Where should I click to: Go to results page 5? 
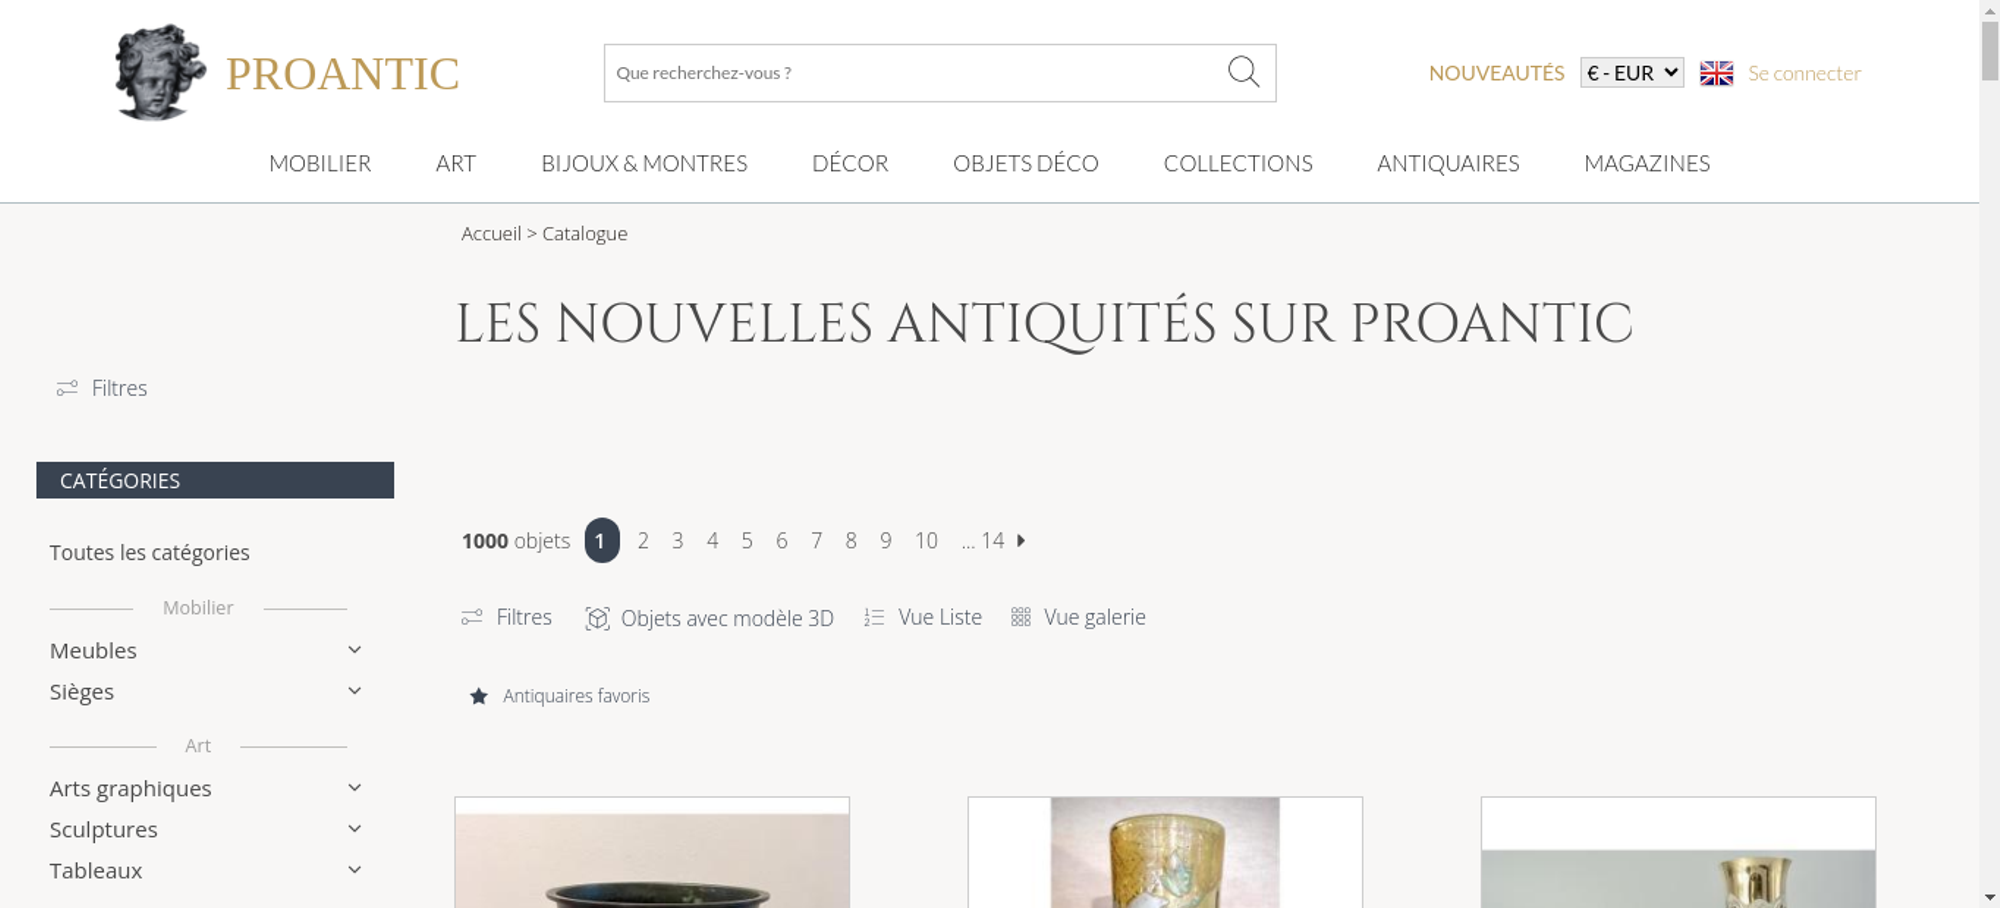pyautogui.click(x=747, y=540)
